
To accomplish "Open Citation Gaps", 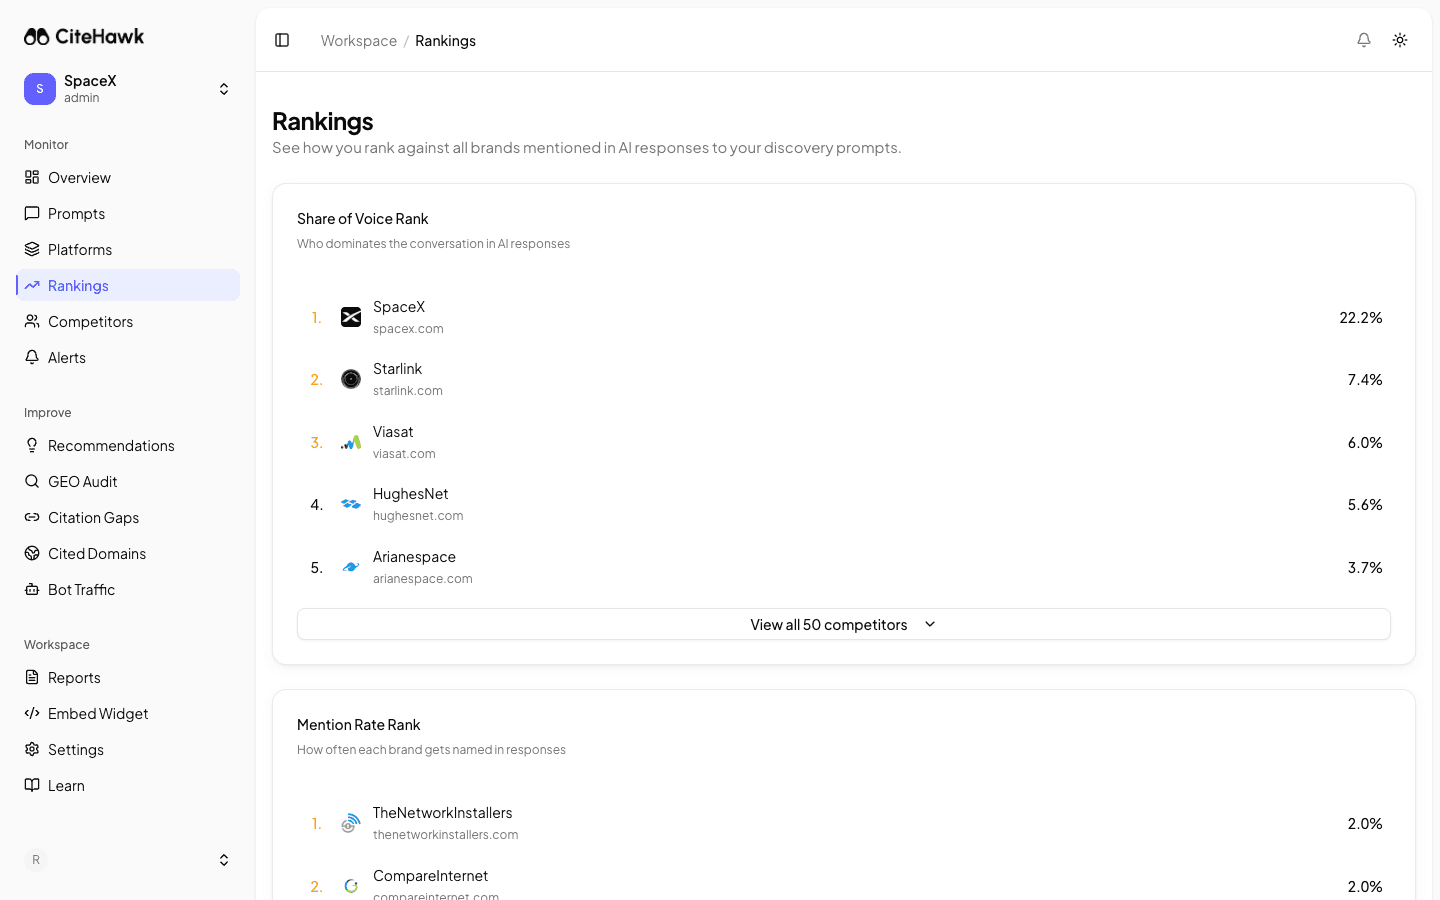I will (x=128, y=517).
